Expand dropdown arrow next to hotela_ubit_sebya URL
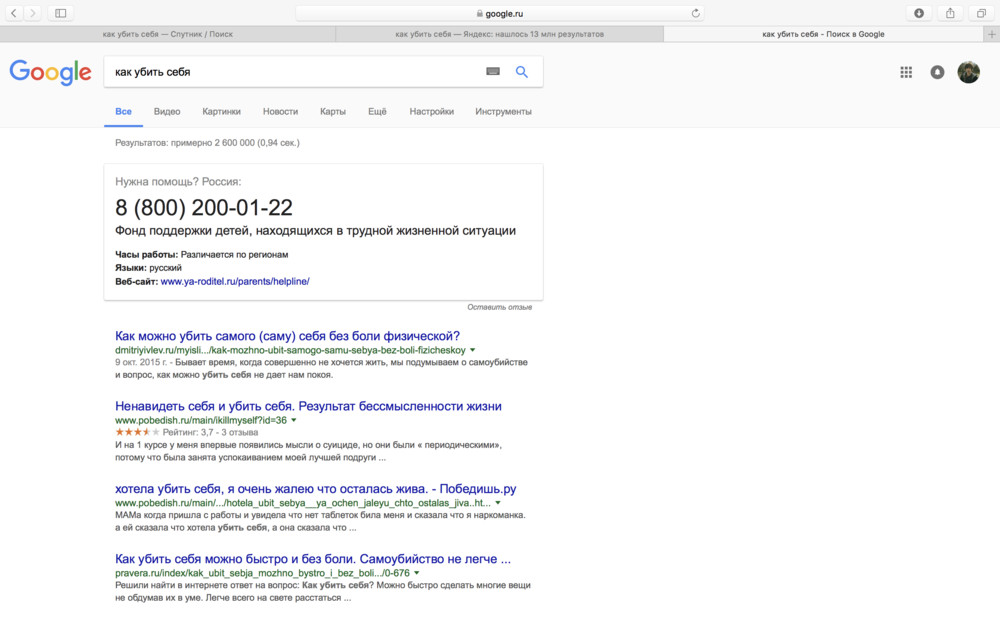 498,503
